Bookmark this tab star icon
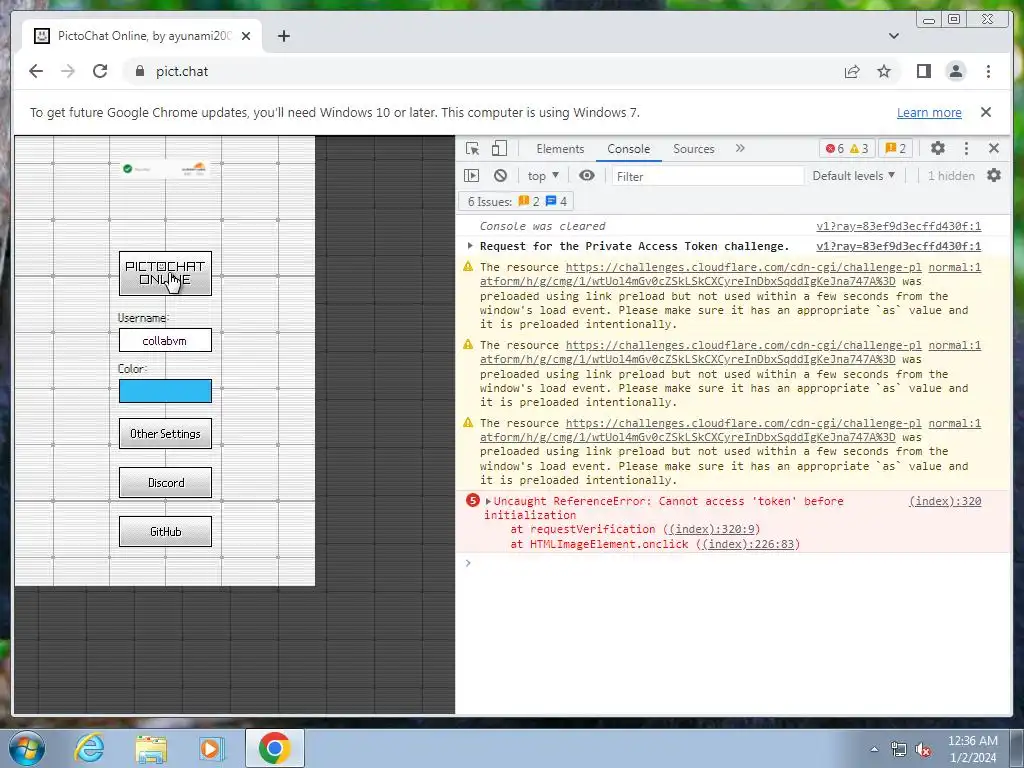This screenshot has width=1024, height=768. click(884, 71)
